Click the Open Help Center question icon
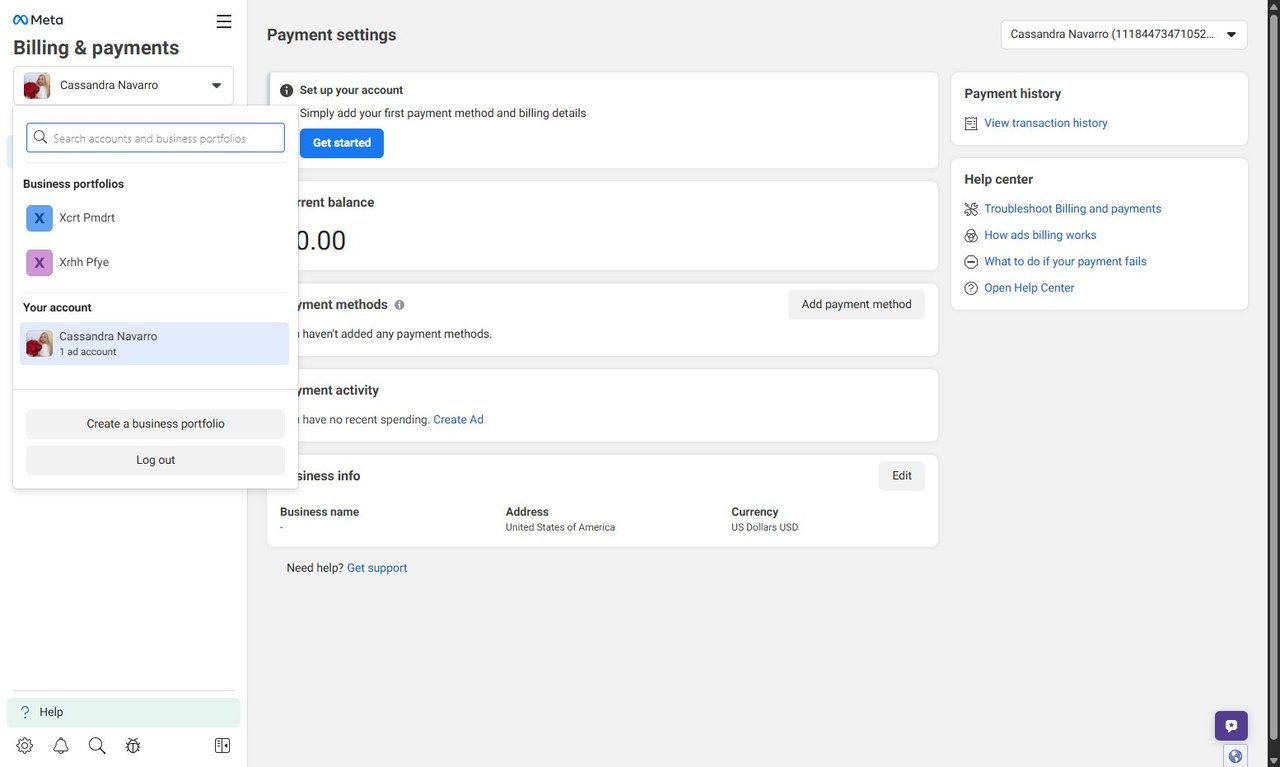Screen dimensions: 1280x767 click(x=971, y=288)
